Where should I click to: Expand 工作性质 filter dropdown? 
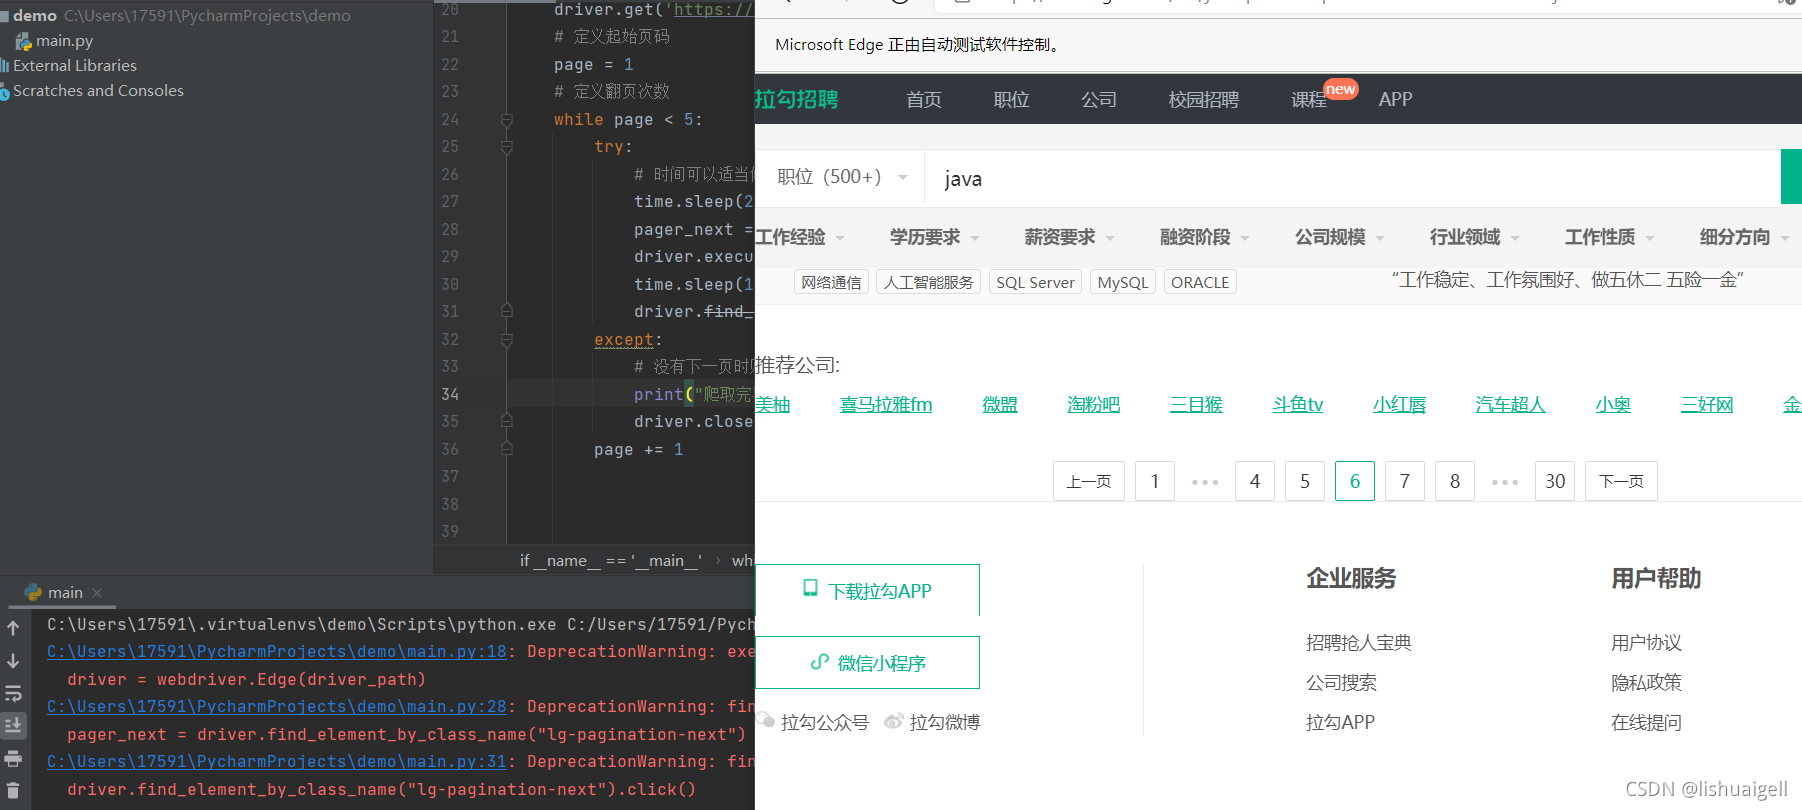tap(1610, 237)
